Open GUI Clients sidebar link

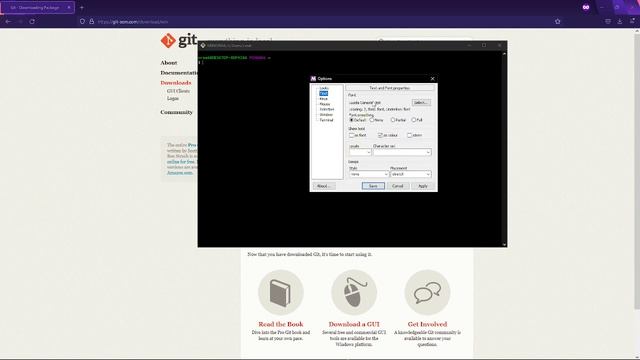pyautogui.click(x=178, y=91)
